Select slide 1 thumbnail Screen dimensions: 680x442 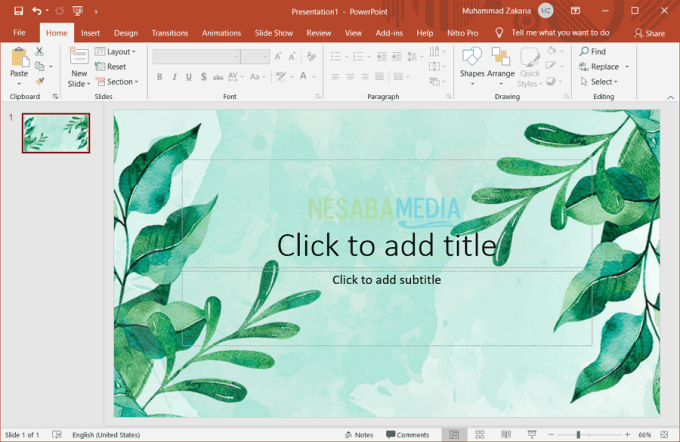[56, 133]
